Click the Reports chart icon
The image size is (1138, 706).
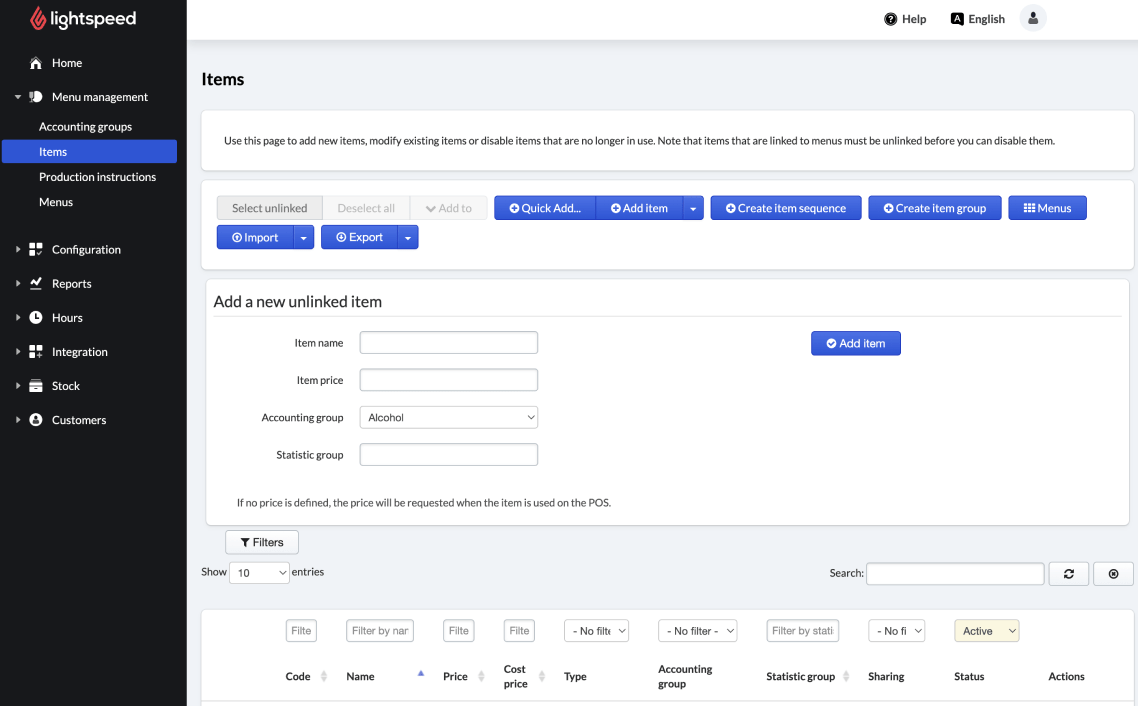click(x=36, y=284)
